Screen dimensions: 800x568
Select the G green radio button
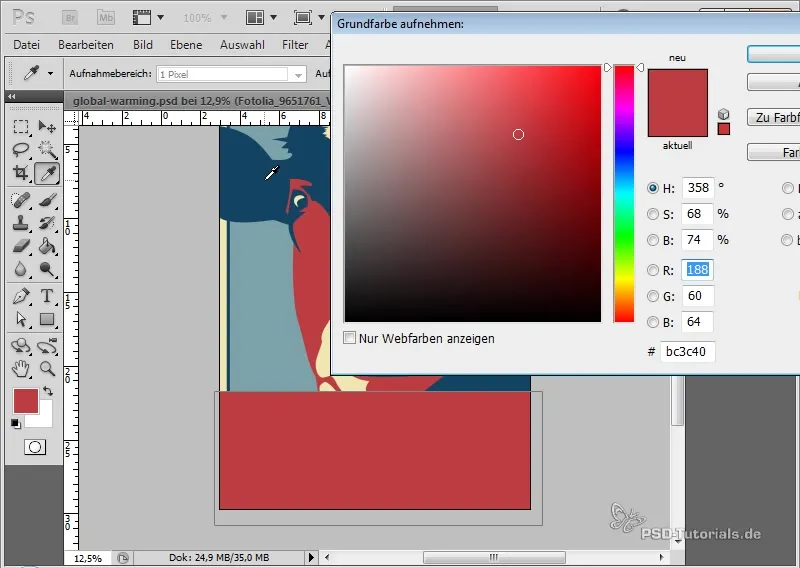653,296
